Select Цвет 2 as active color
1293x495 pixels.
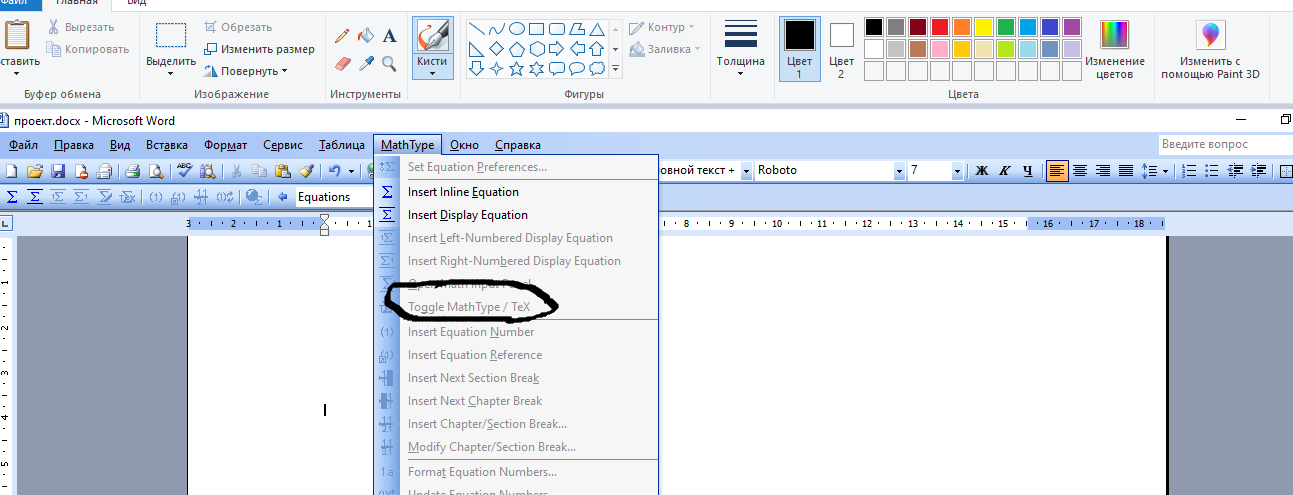tap(841, 48)
